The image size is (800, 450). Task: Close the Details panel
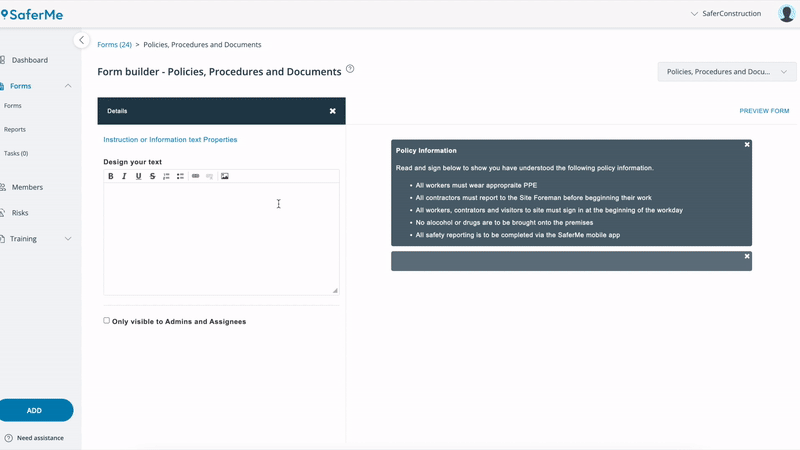pos(333,111)
